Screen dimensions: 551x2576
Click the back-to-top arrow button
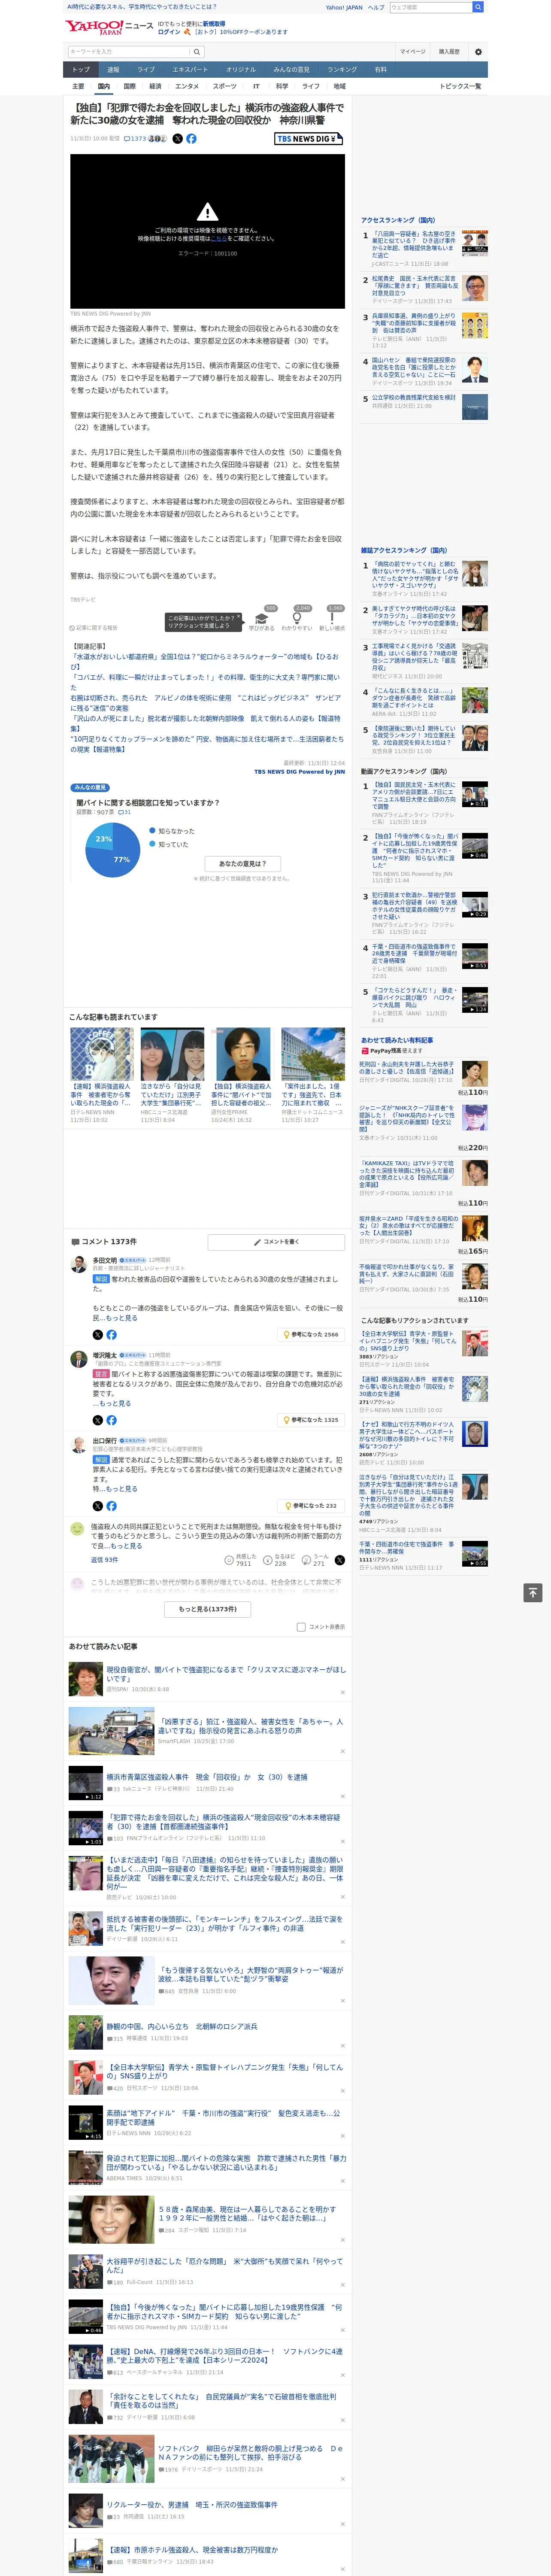(x=533, y=1593)
